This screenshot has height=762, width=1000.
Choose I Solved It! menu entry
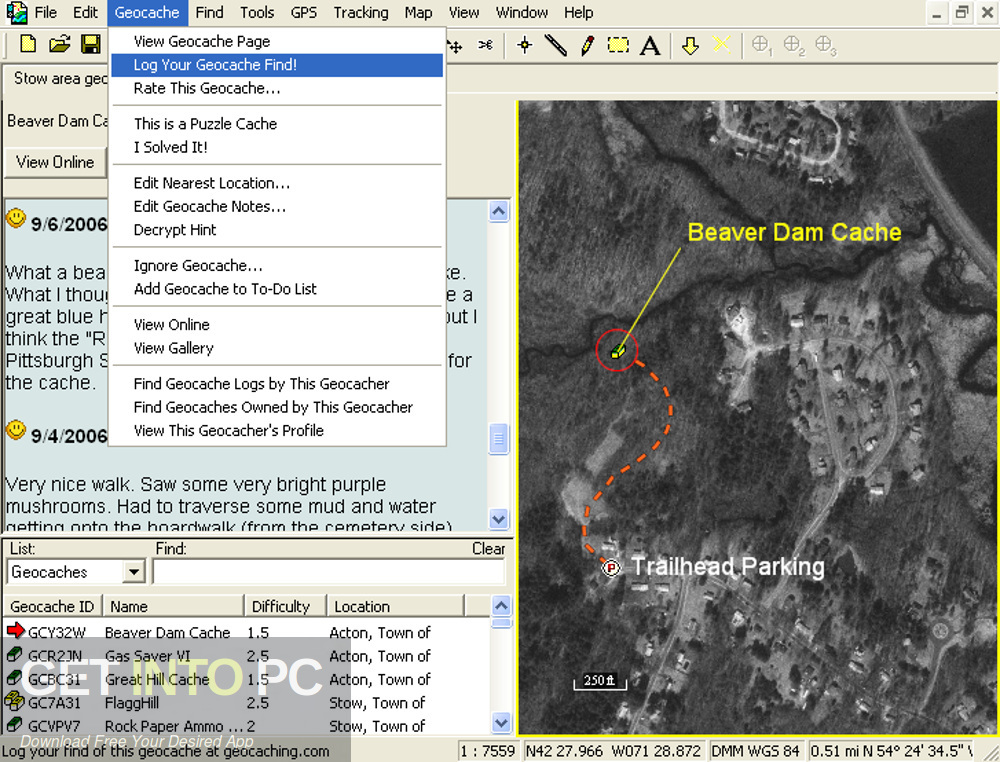point(277,147)
